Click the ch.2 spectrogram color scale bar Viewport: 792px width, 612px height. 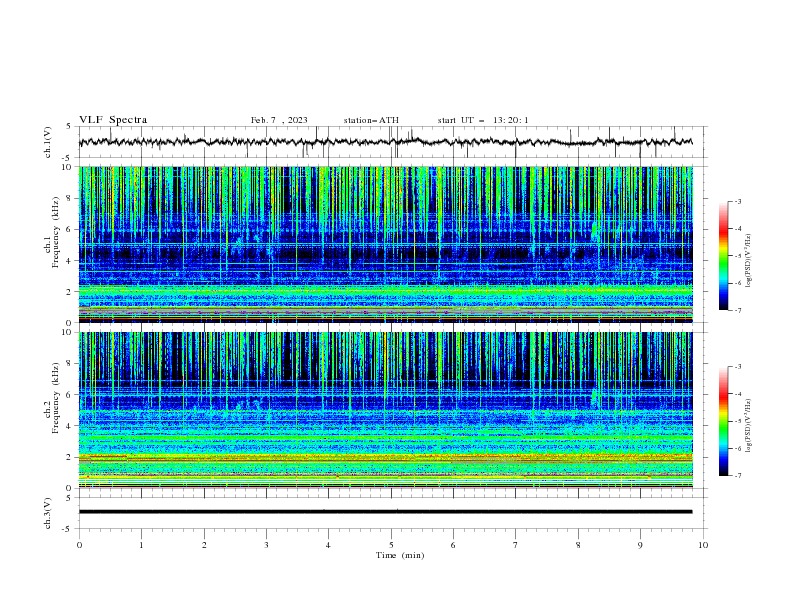[723, 421]
